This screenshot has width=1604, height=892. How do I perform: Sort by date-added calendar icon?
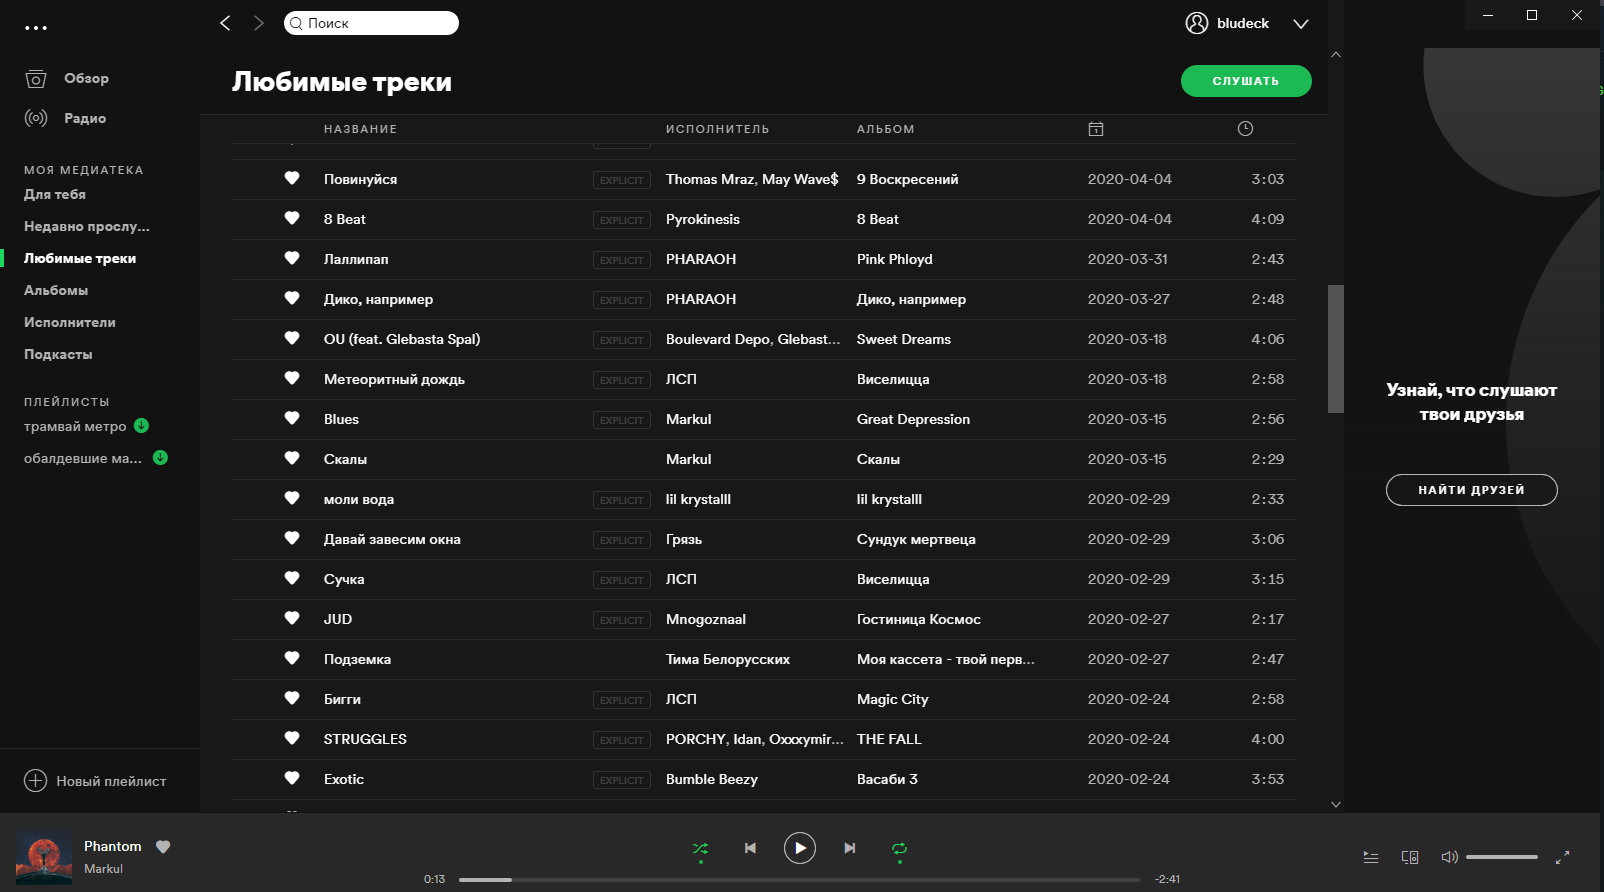click(x=1096, y=129)
